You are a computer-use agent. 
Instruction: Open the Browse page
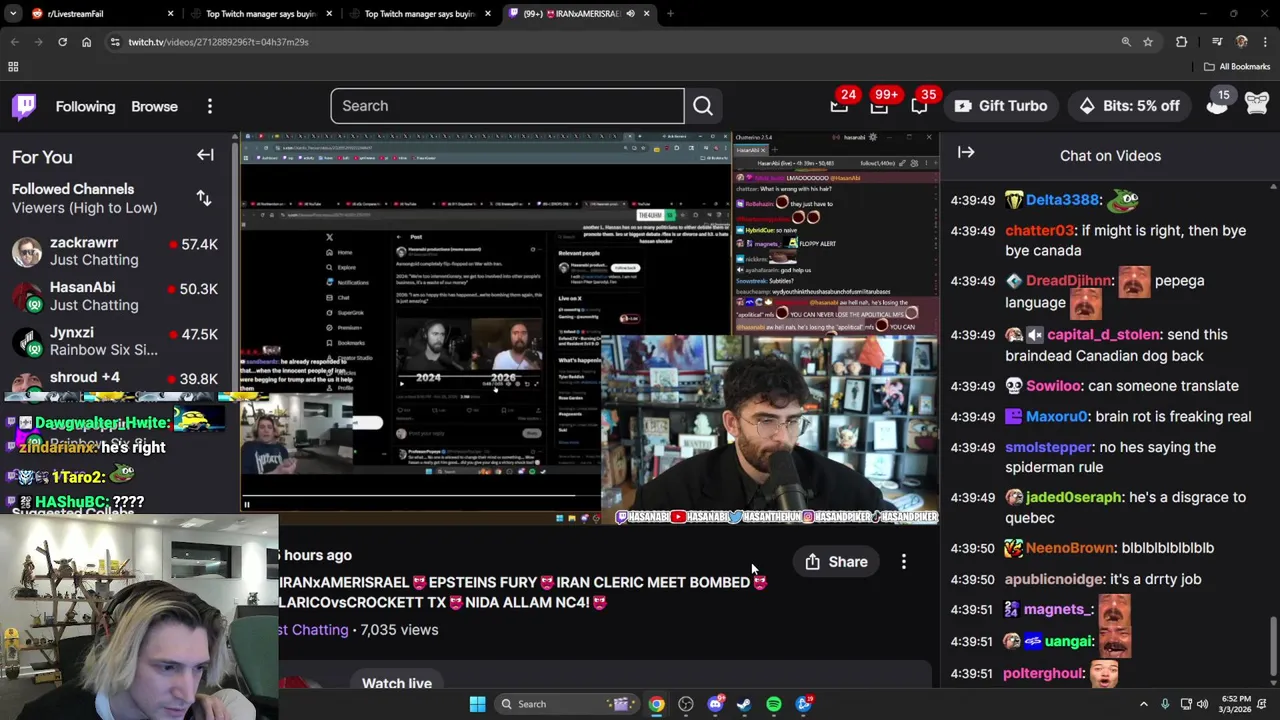154,106
